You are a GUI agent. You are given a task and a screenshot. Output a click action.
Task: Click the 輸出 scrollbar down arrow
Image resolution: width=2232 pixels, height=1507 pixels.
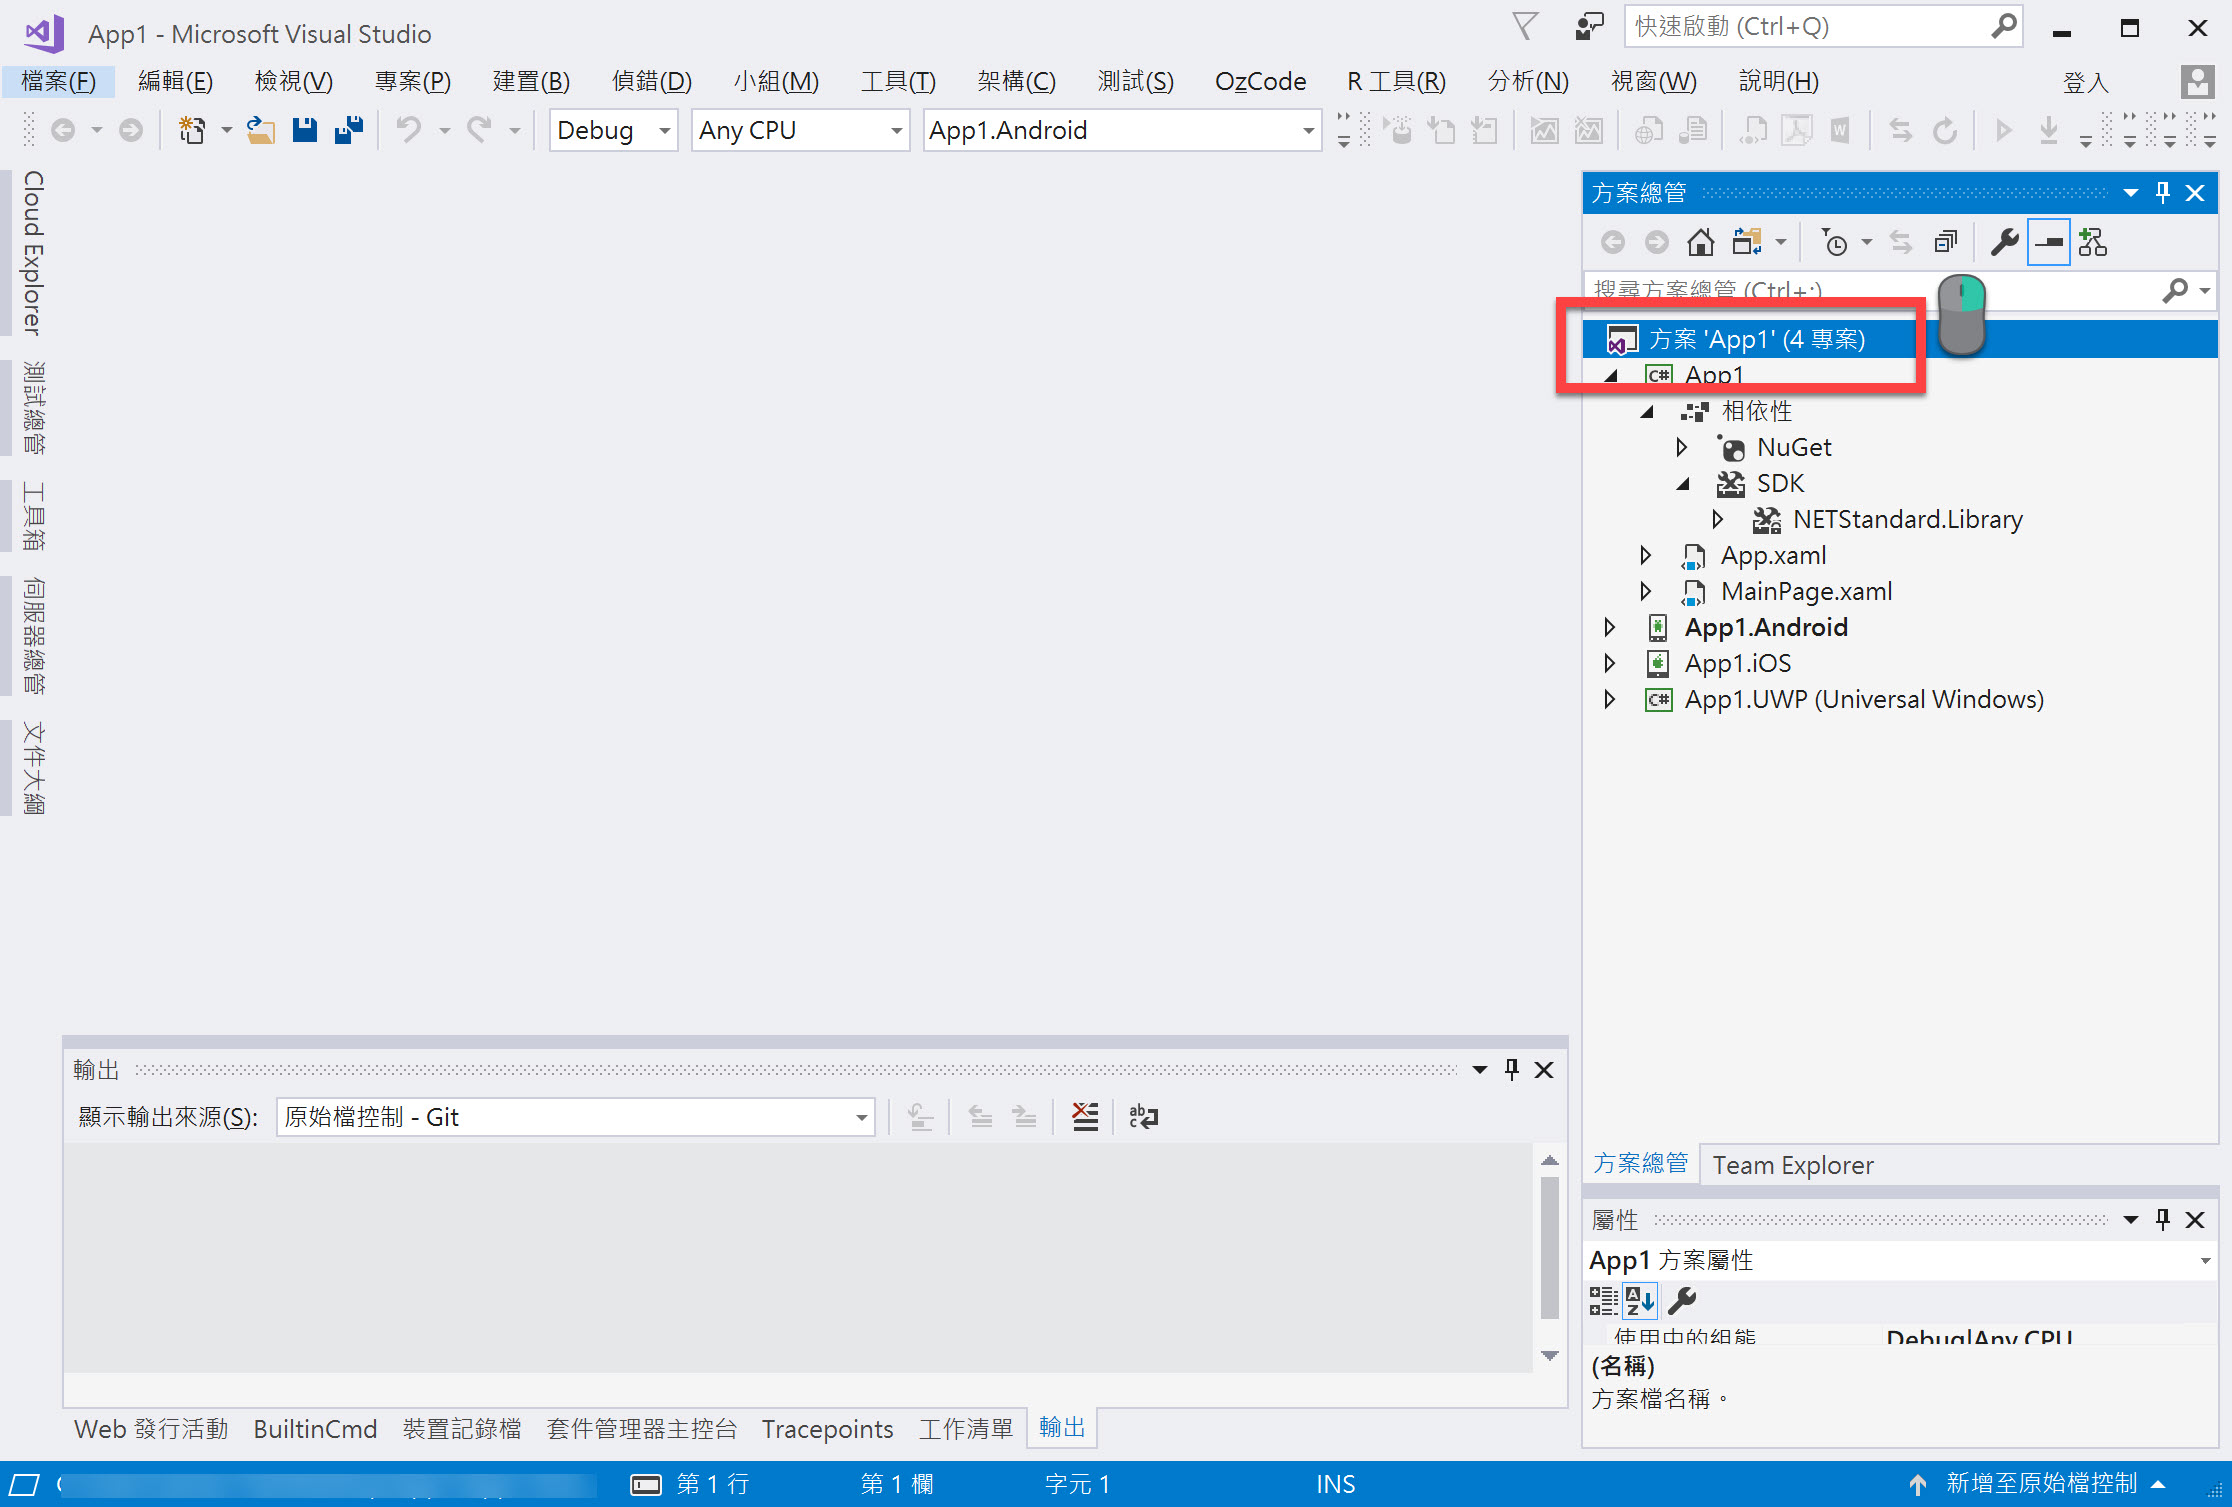[x=1550, y=1356]
